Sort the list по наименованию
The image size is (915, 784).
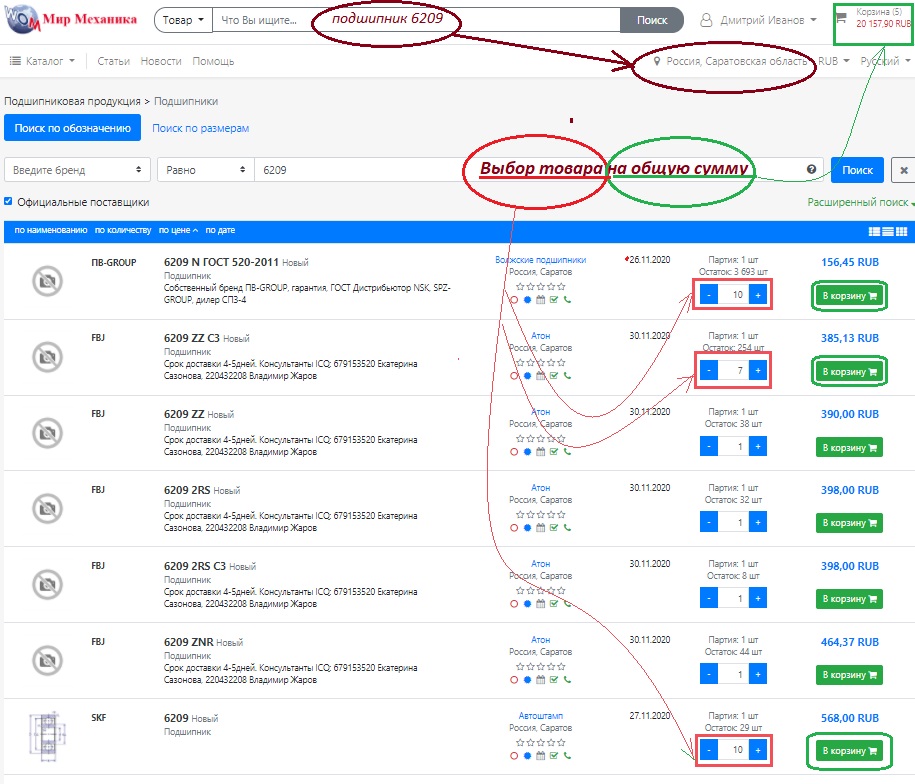(51, 230)
